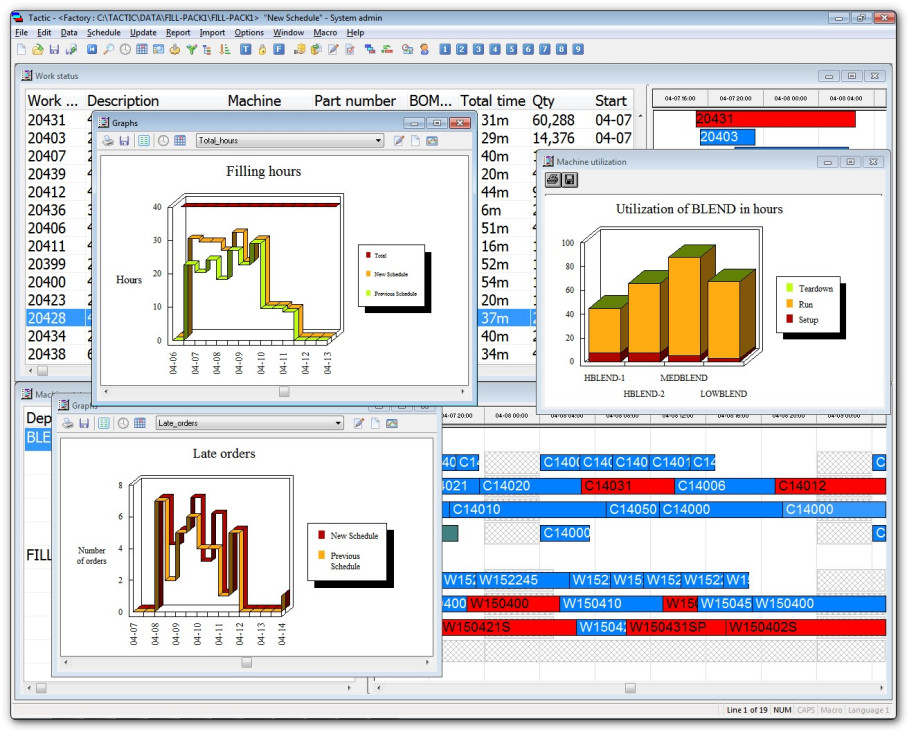The width and height of the screenshot is (907, 730).
Task: Click the magnifier search icon in main toolbar
Action: pos(108,49)
